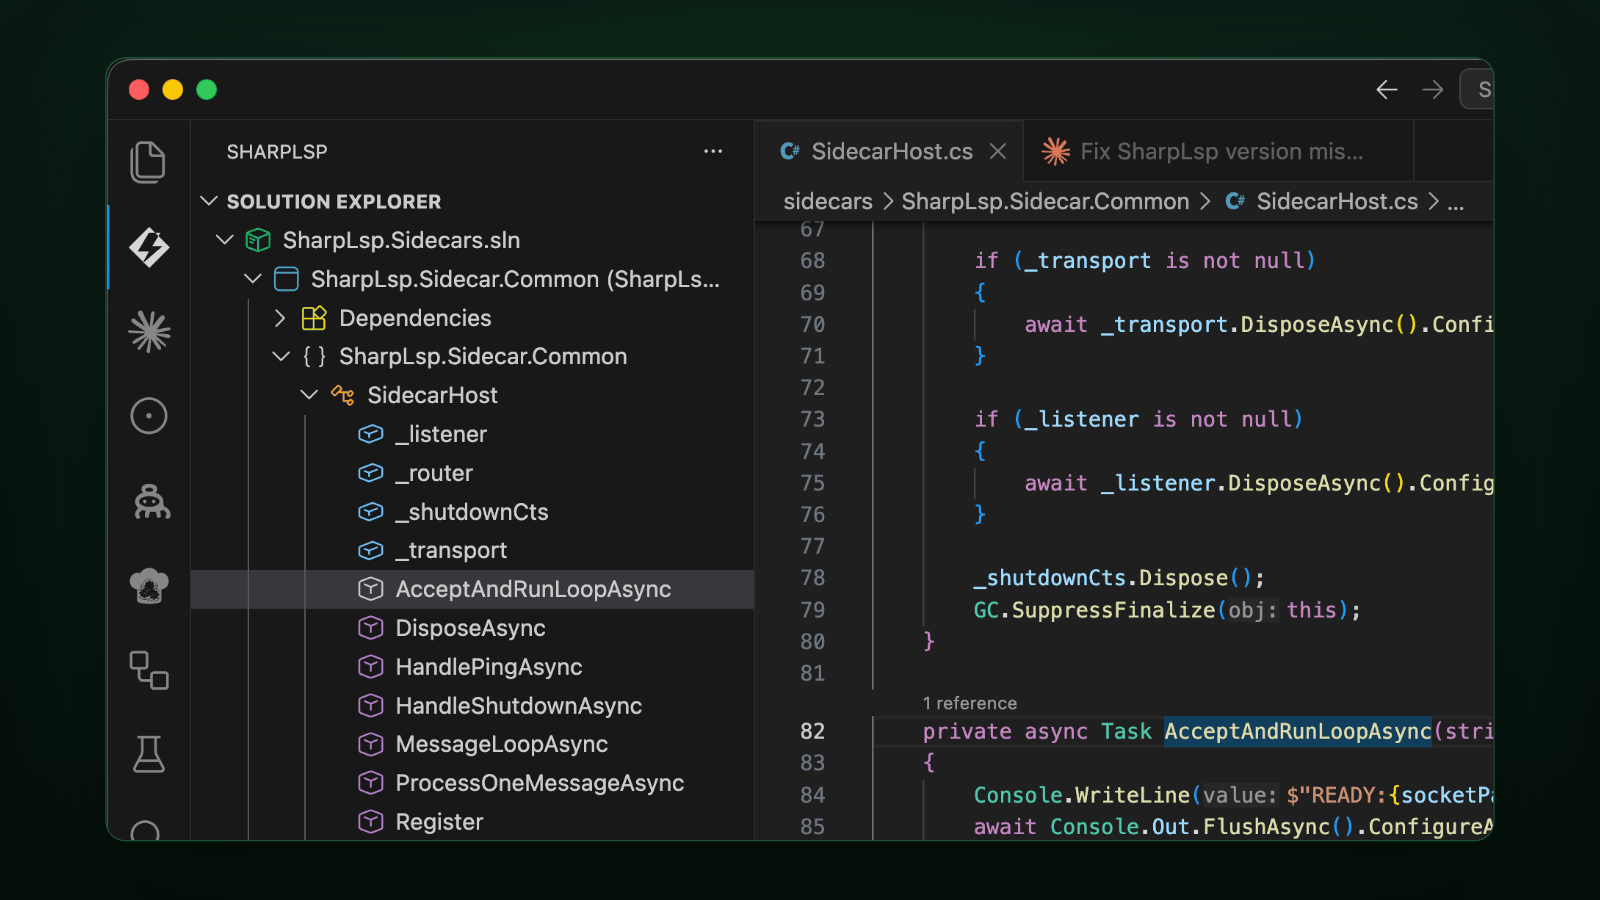Select the AcceptAndRunLoopAsync method row

[x=472, y=589]
